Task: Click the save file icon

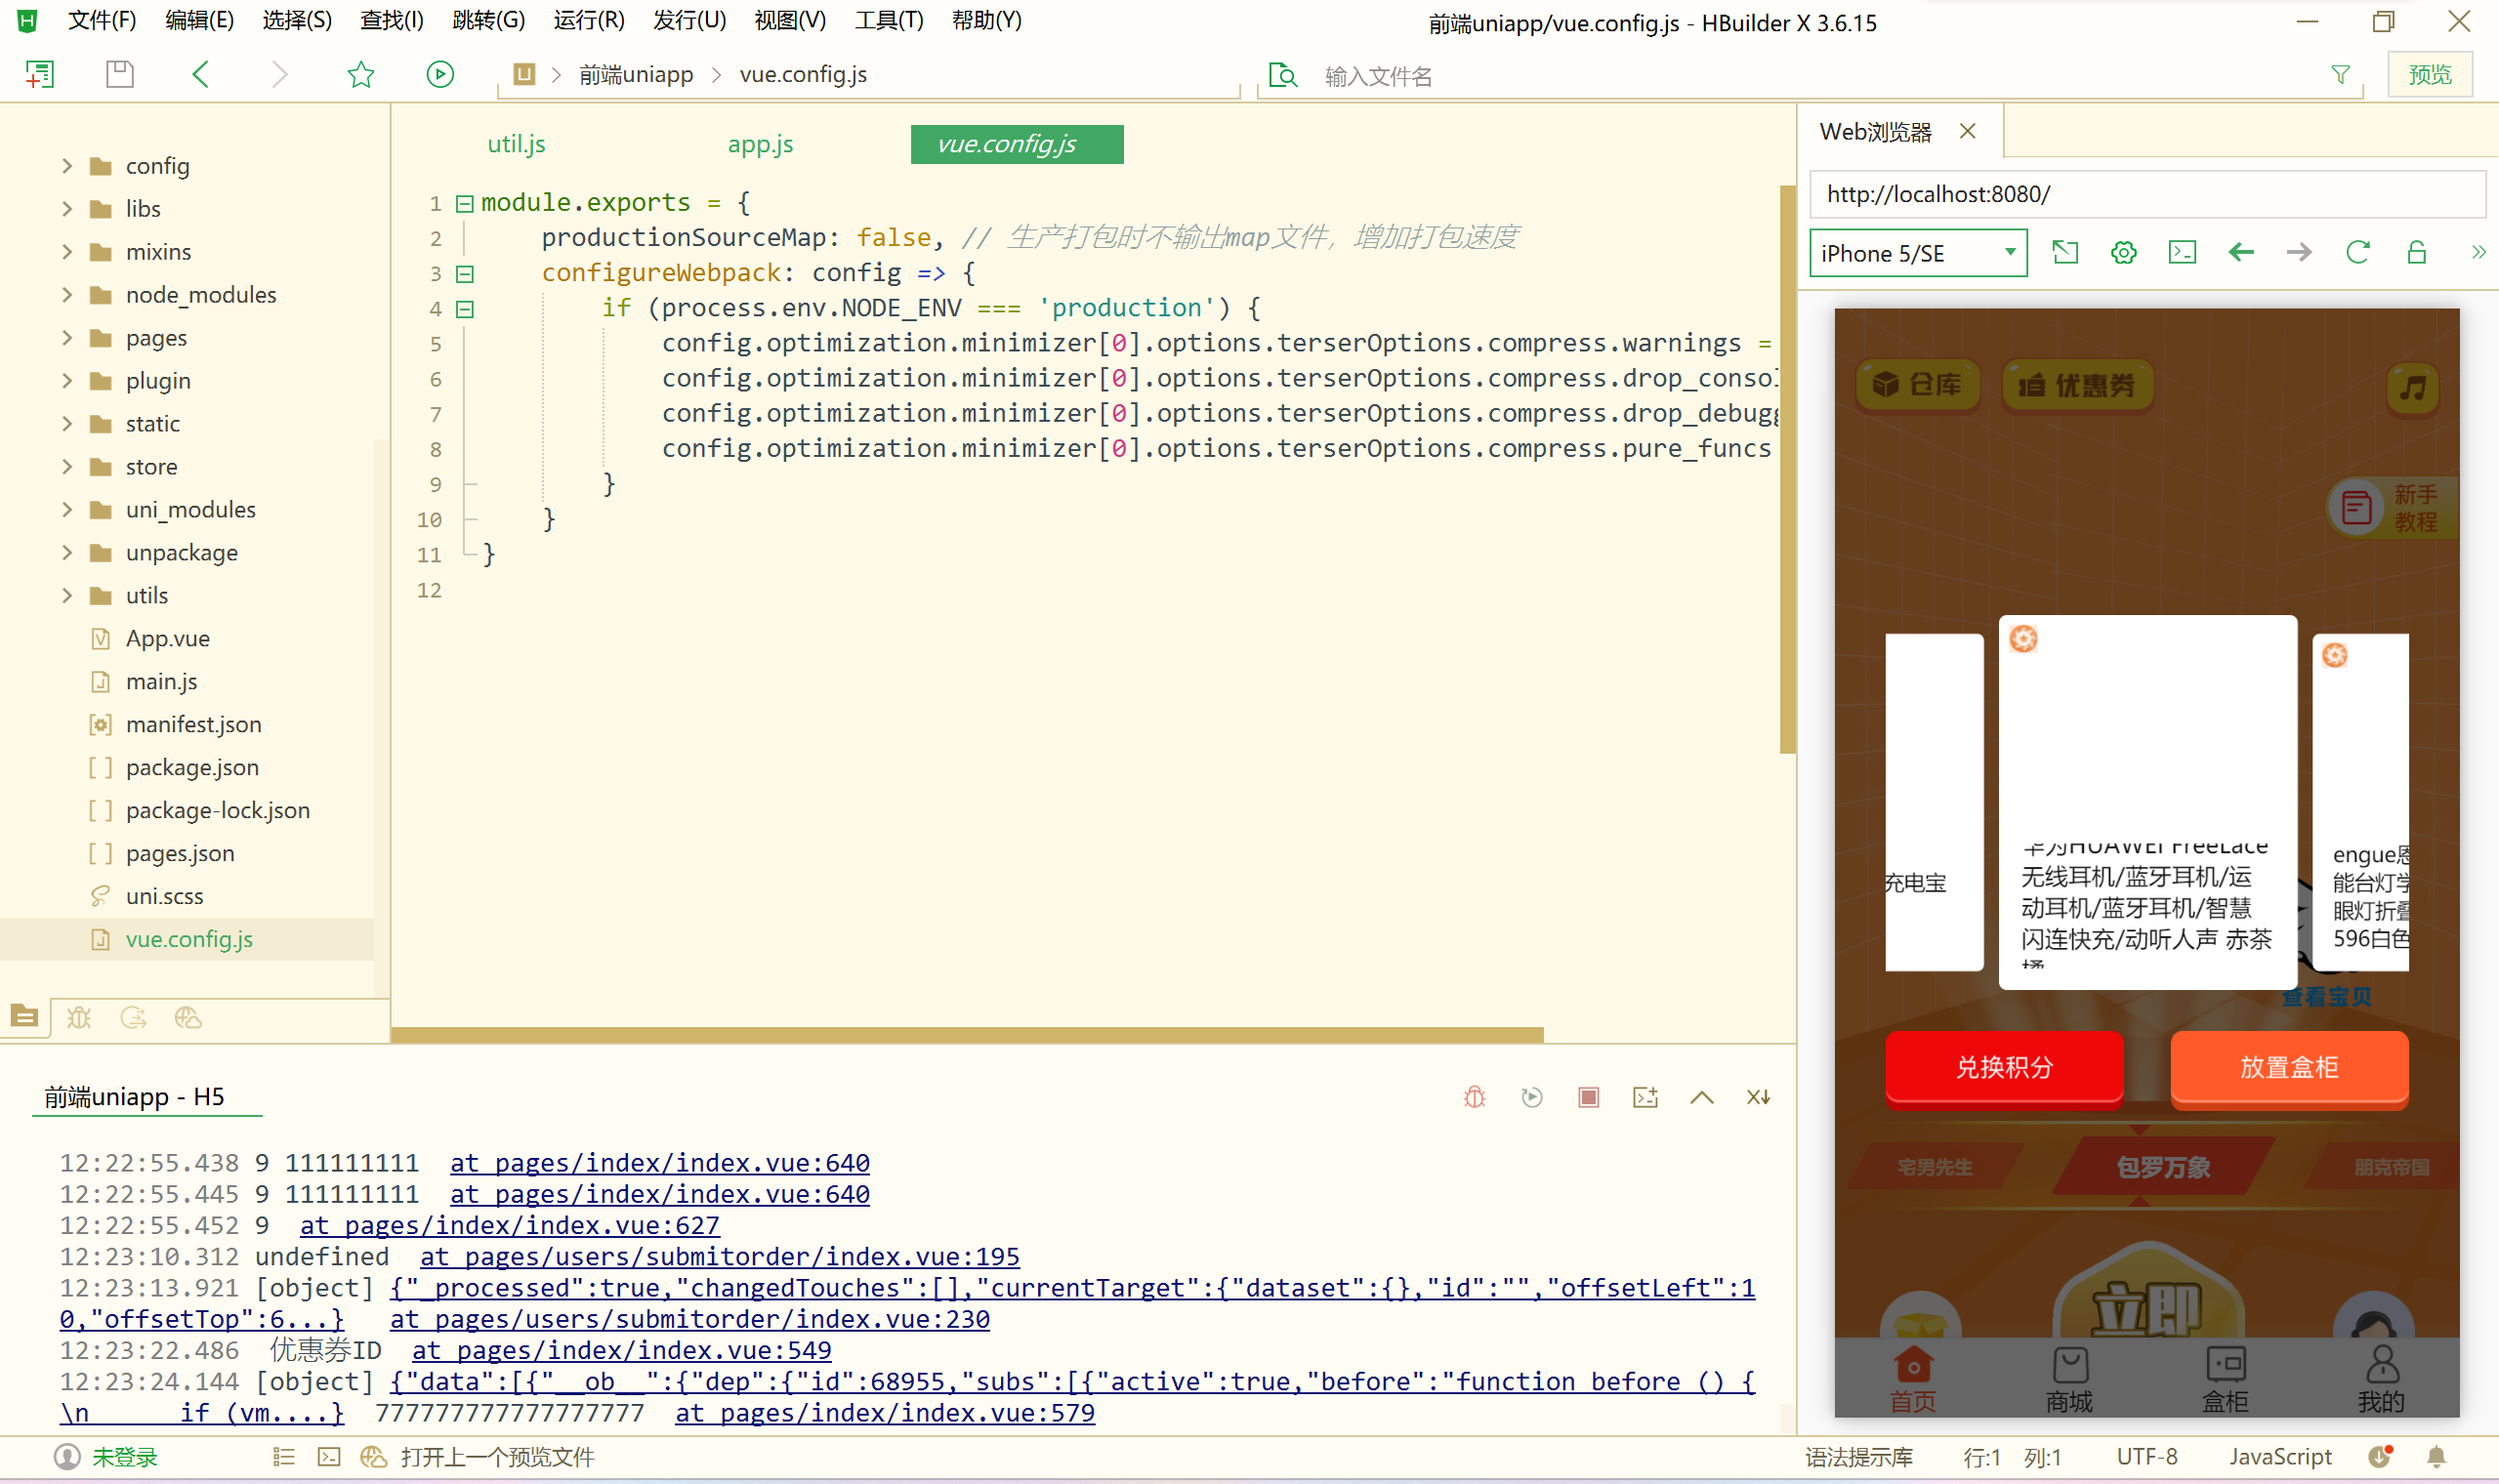Action: coord(120,75)
